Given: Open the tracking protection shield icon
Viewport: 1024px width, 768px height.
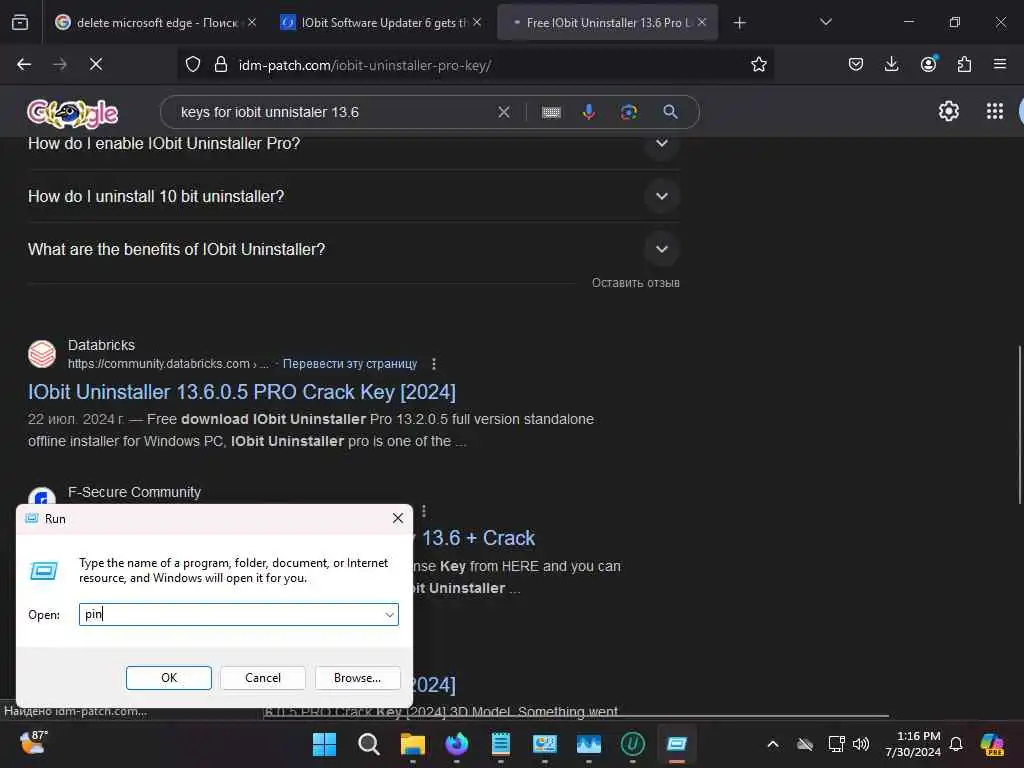Looking at the screenshot, I should pos(193,65).
